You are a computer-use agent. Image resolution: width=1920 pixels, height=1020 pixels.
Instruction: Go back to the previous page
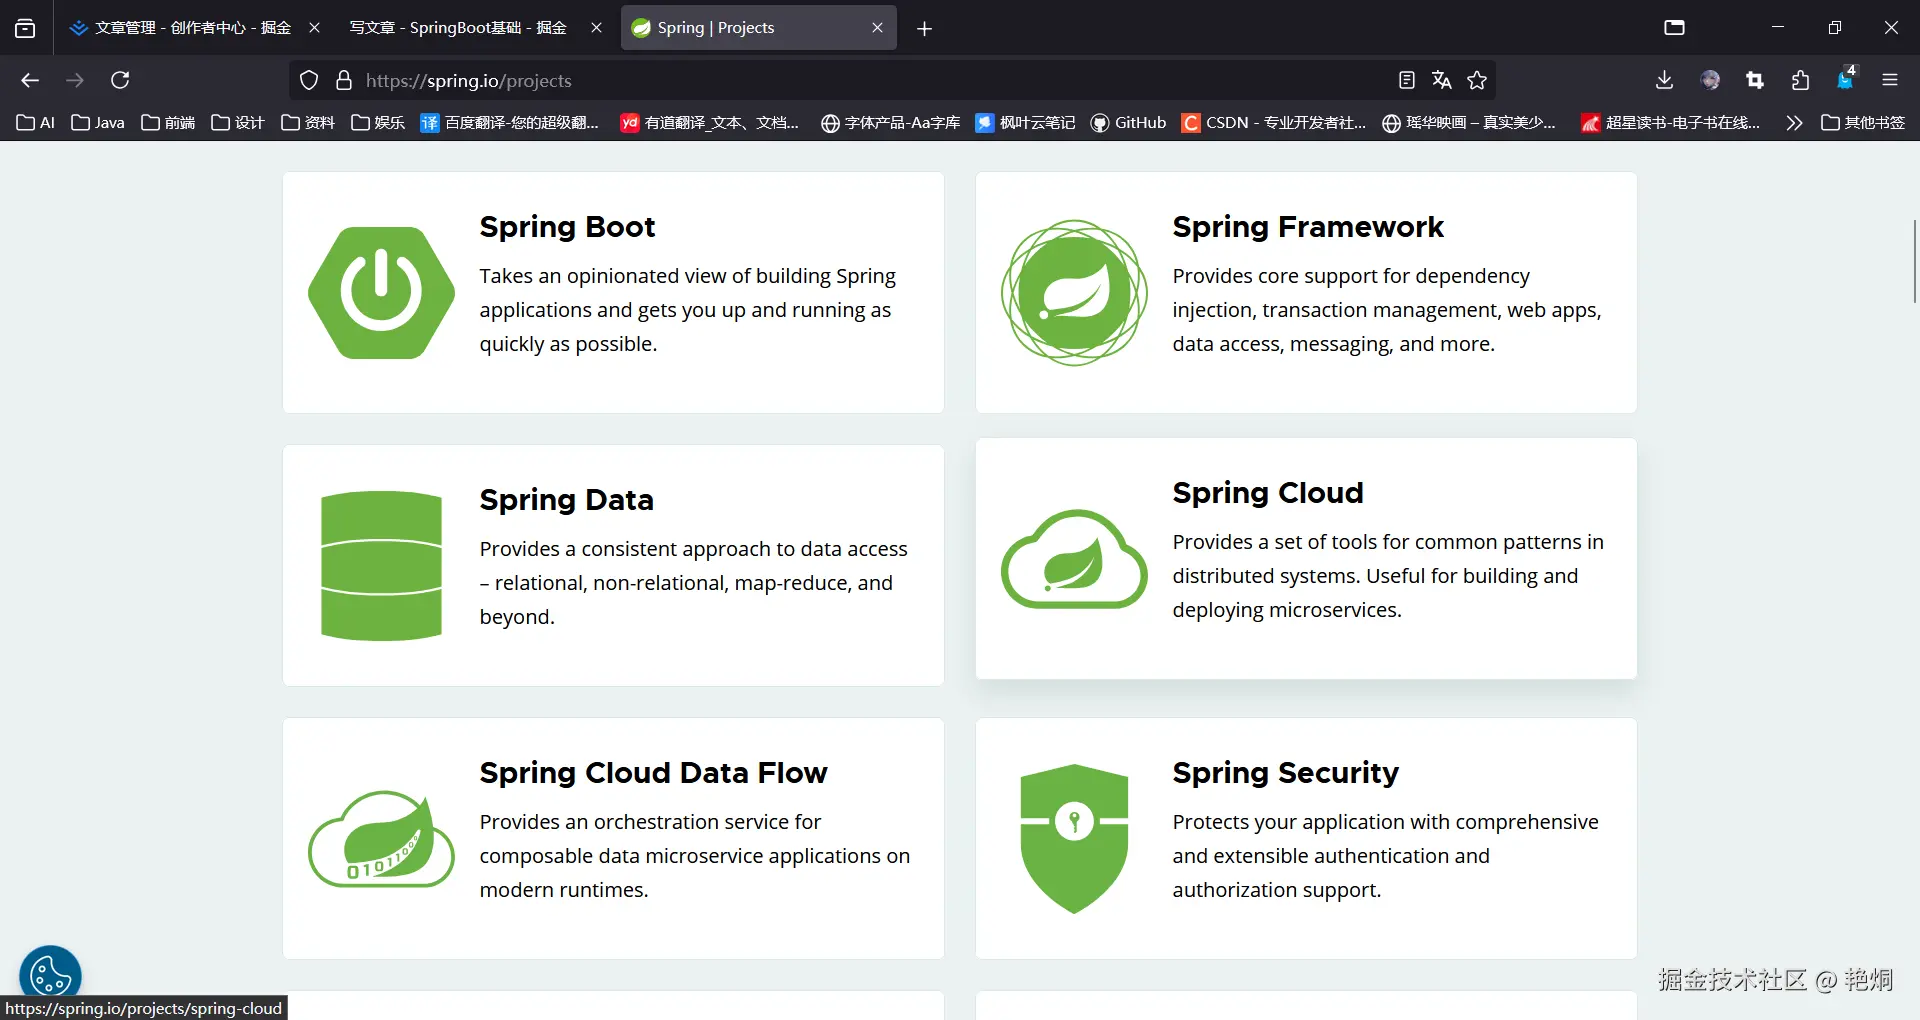pyautogui.click(x=30, y=80)
